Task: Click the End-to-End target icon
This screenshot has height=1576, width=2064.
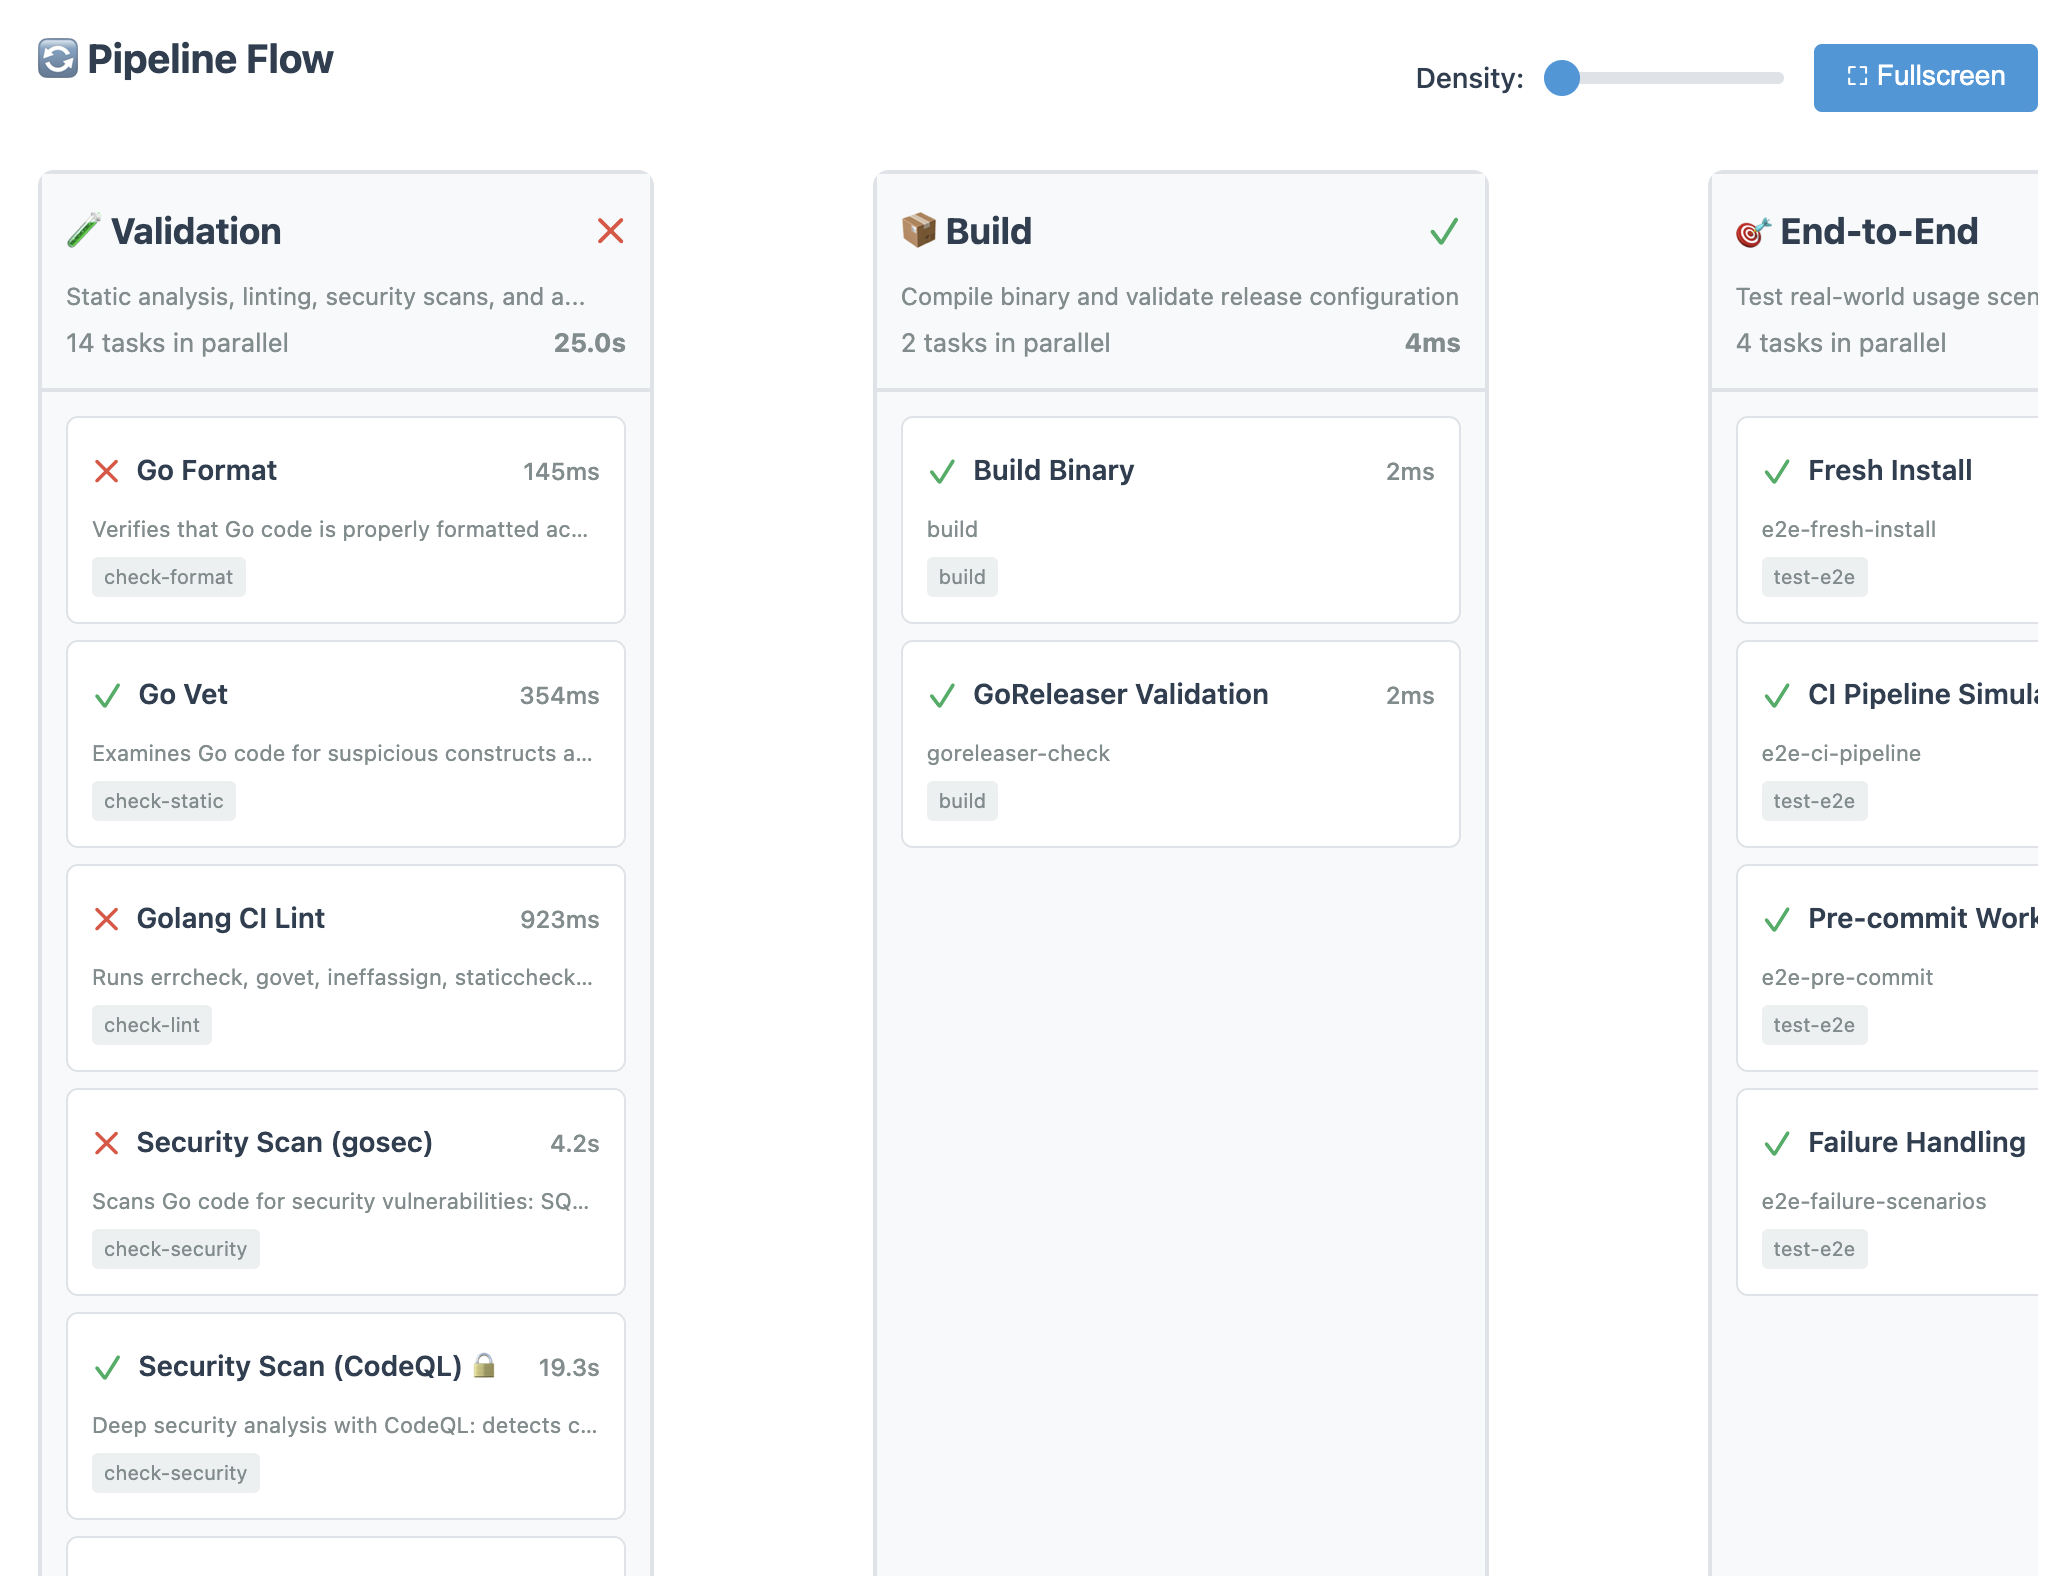Action: click(1753, 231)
